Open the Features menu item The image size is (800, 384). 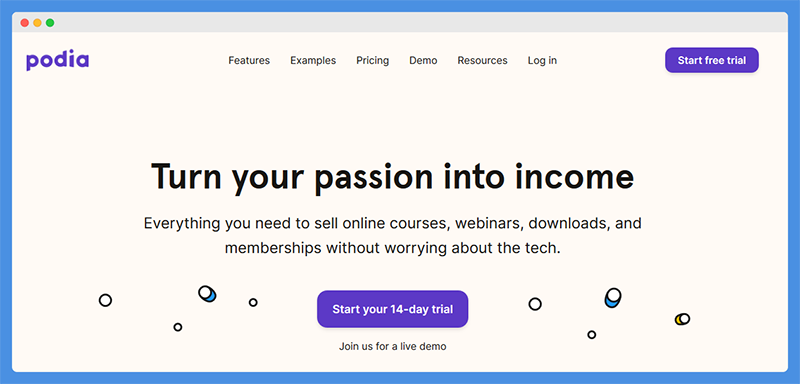pos(249,60)
